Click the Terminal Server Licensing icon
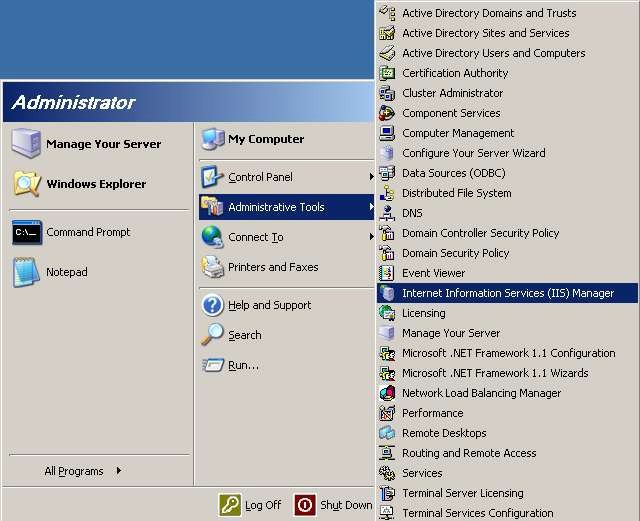640x521 pixels. pos(387,493)
